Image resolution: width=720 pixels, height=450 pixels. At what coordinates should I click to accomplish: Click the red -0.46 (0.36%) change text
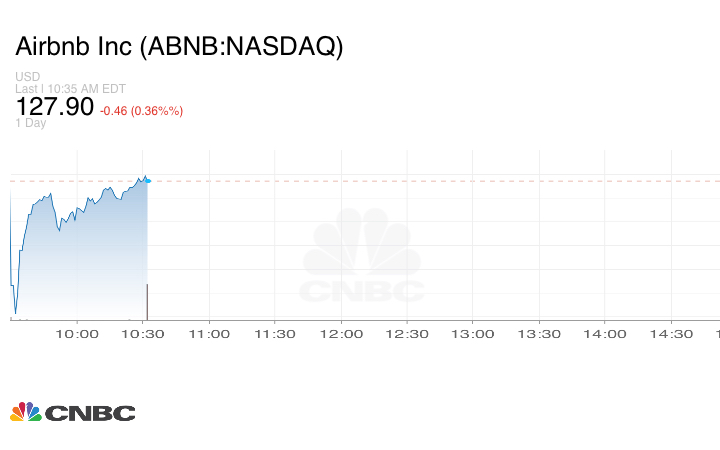coord(141,110)
